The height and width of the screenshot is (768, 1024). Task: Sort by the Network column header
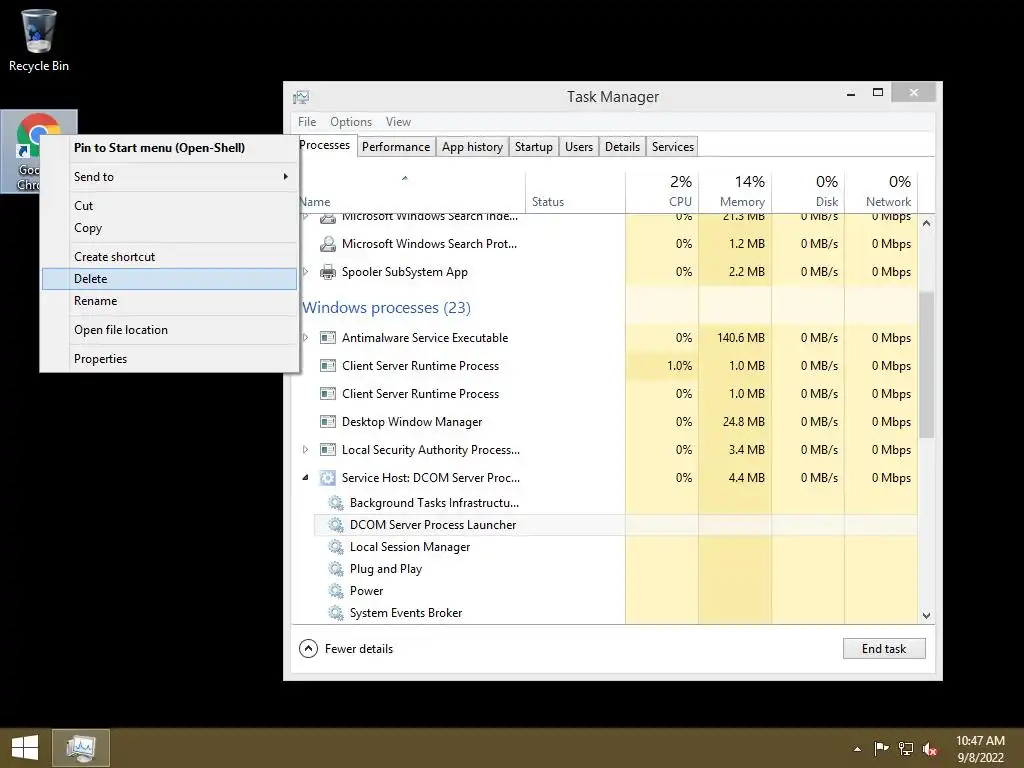tap(881, 191)
